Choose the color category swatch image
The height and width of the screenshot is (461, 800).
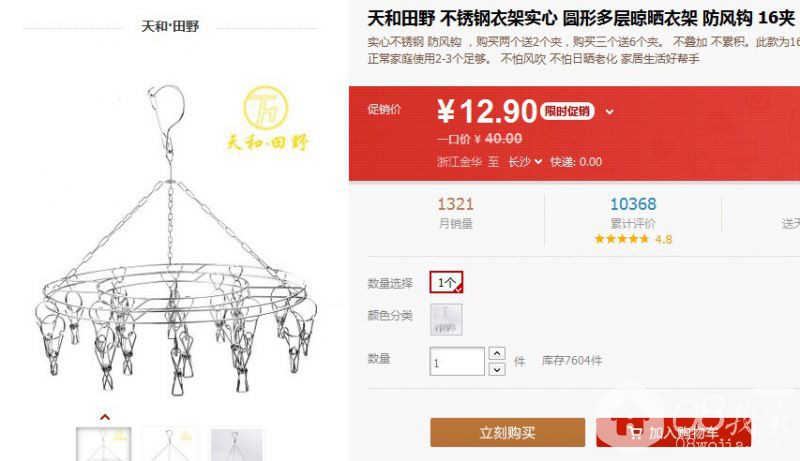click(x=446, y=319)
